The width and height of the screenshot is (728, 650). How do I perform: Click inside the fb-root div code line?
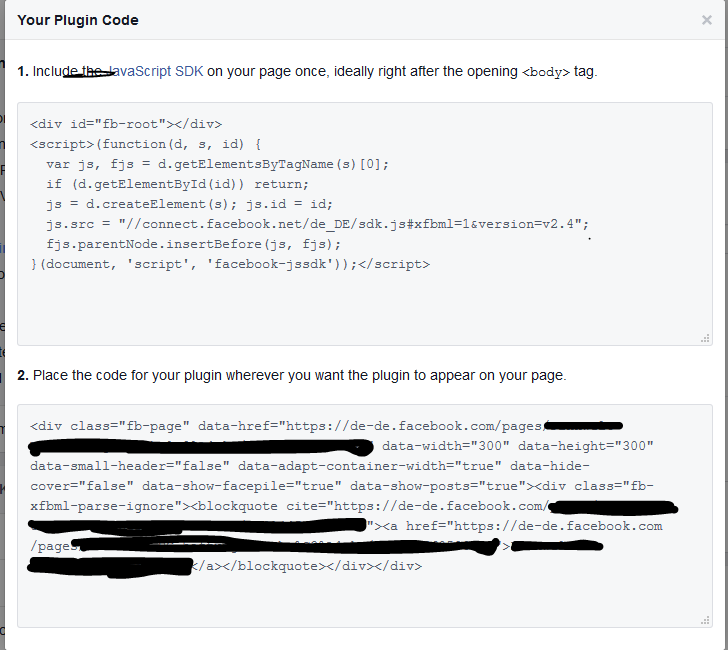126,124
